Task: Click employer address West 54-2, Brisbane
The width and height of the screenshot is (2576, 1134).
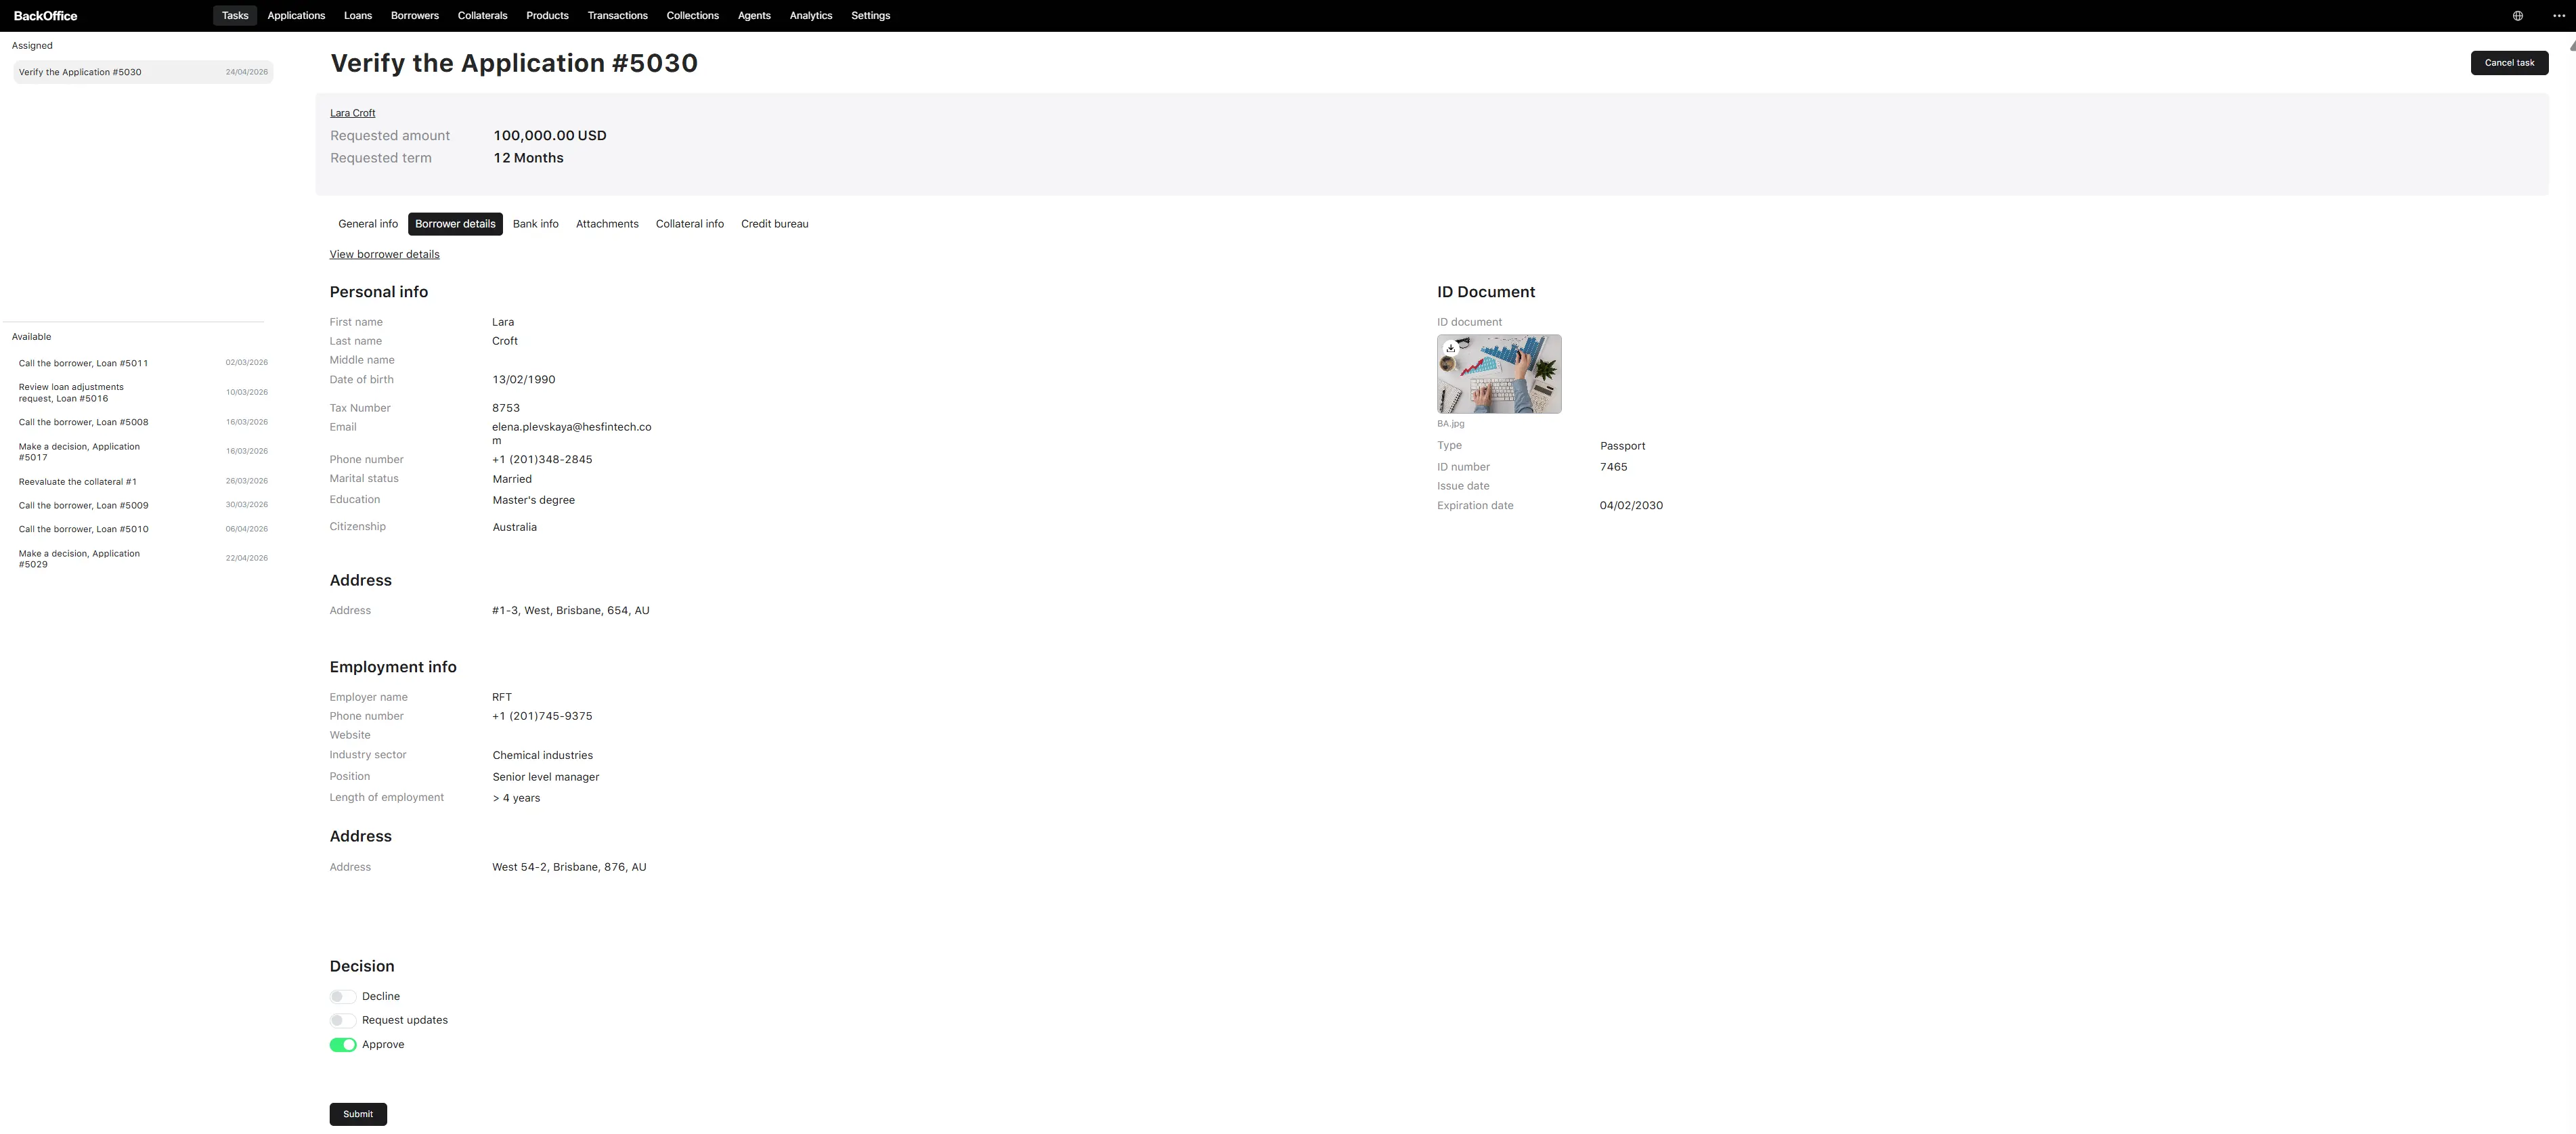Action: (x=569, y=868)
